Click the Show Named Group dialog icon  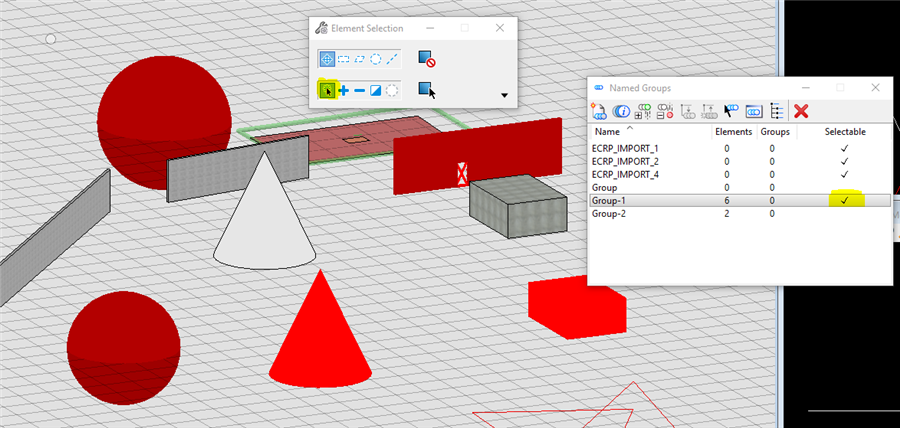pos(754,111)
